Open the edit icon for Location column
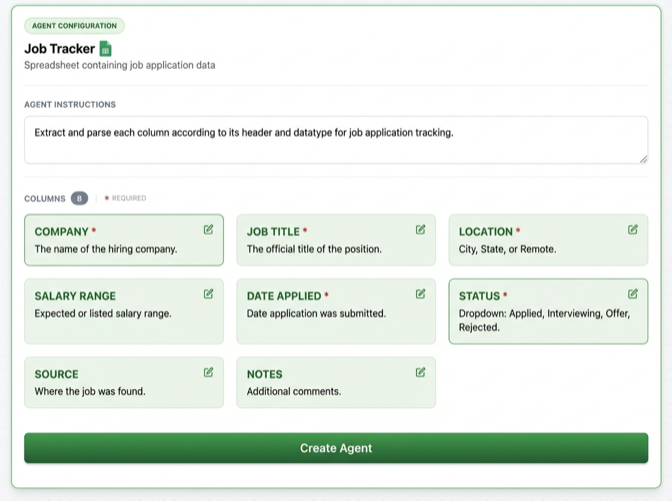Viewport: 672px width, 501px height. [633, 229]
